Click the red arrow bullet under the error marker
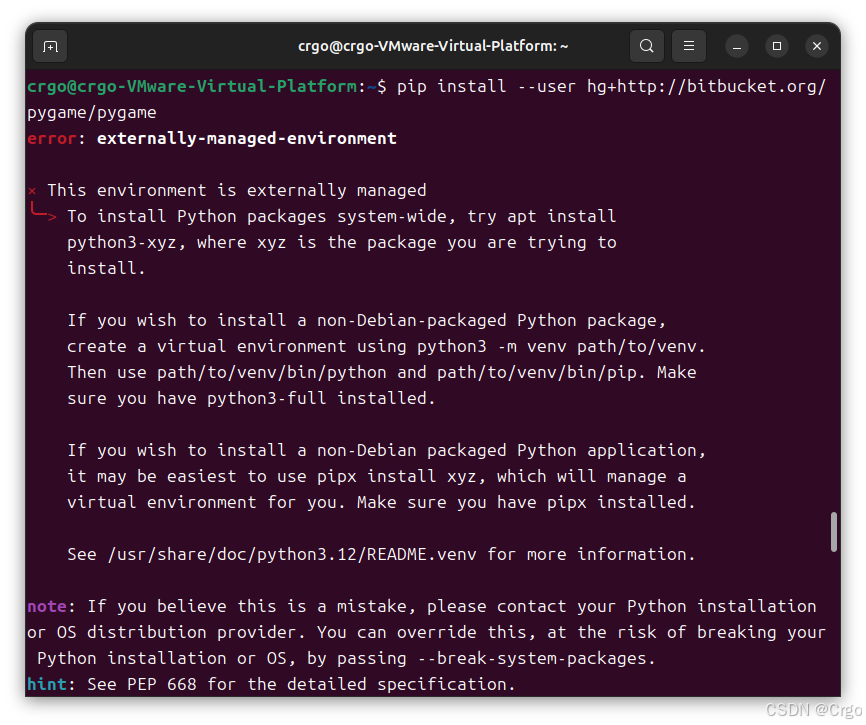Screen dimensions: 866x725 [x=41, y=212]
